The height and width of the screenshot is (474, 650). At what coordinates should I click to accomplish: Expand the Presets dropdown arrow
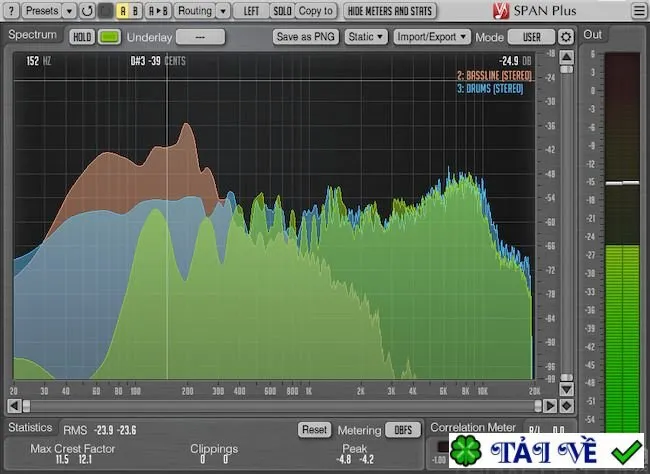[69, 11]
